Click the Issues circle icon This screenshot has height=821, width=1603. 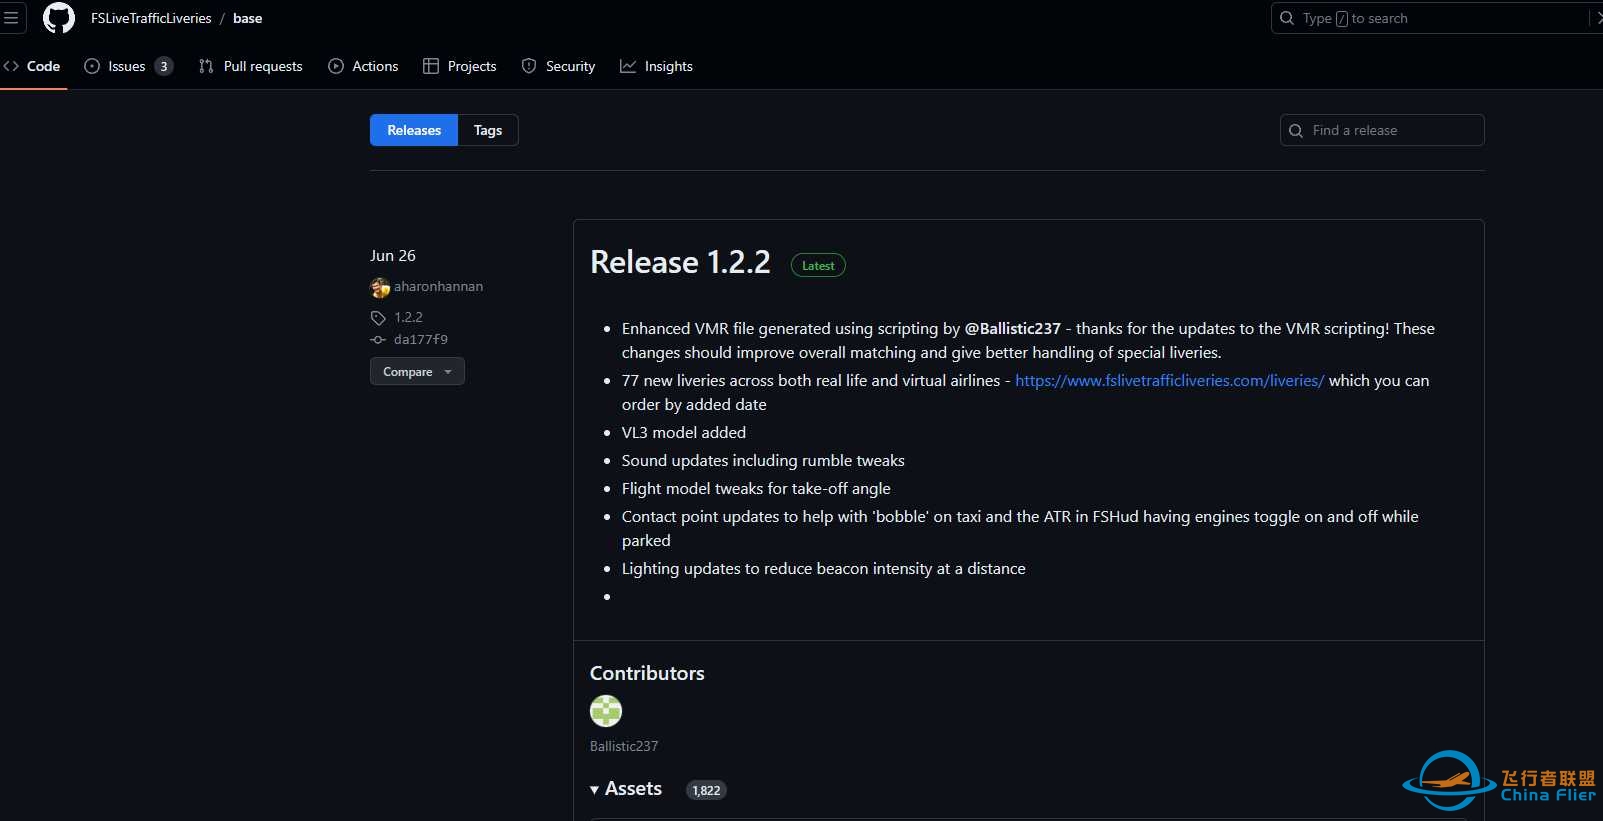tap(92, 66)
